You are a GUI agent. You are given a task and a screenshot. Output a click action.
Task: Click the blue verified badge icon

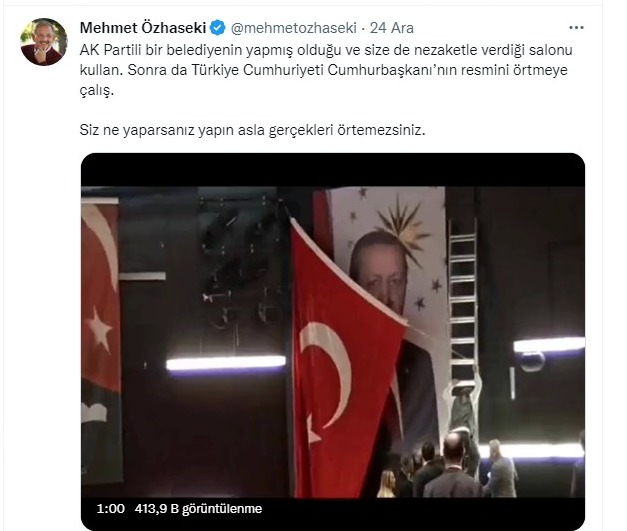coord(218,28)
